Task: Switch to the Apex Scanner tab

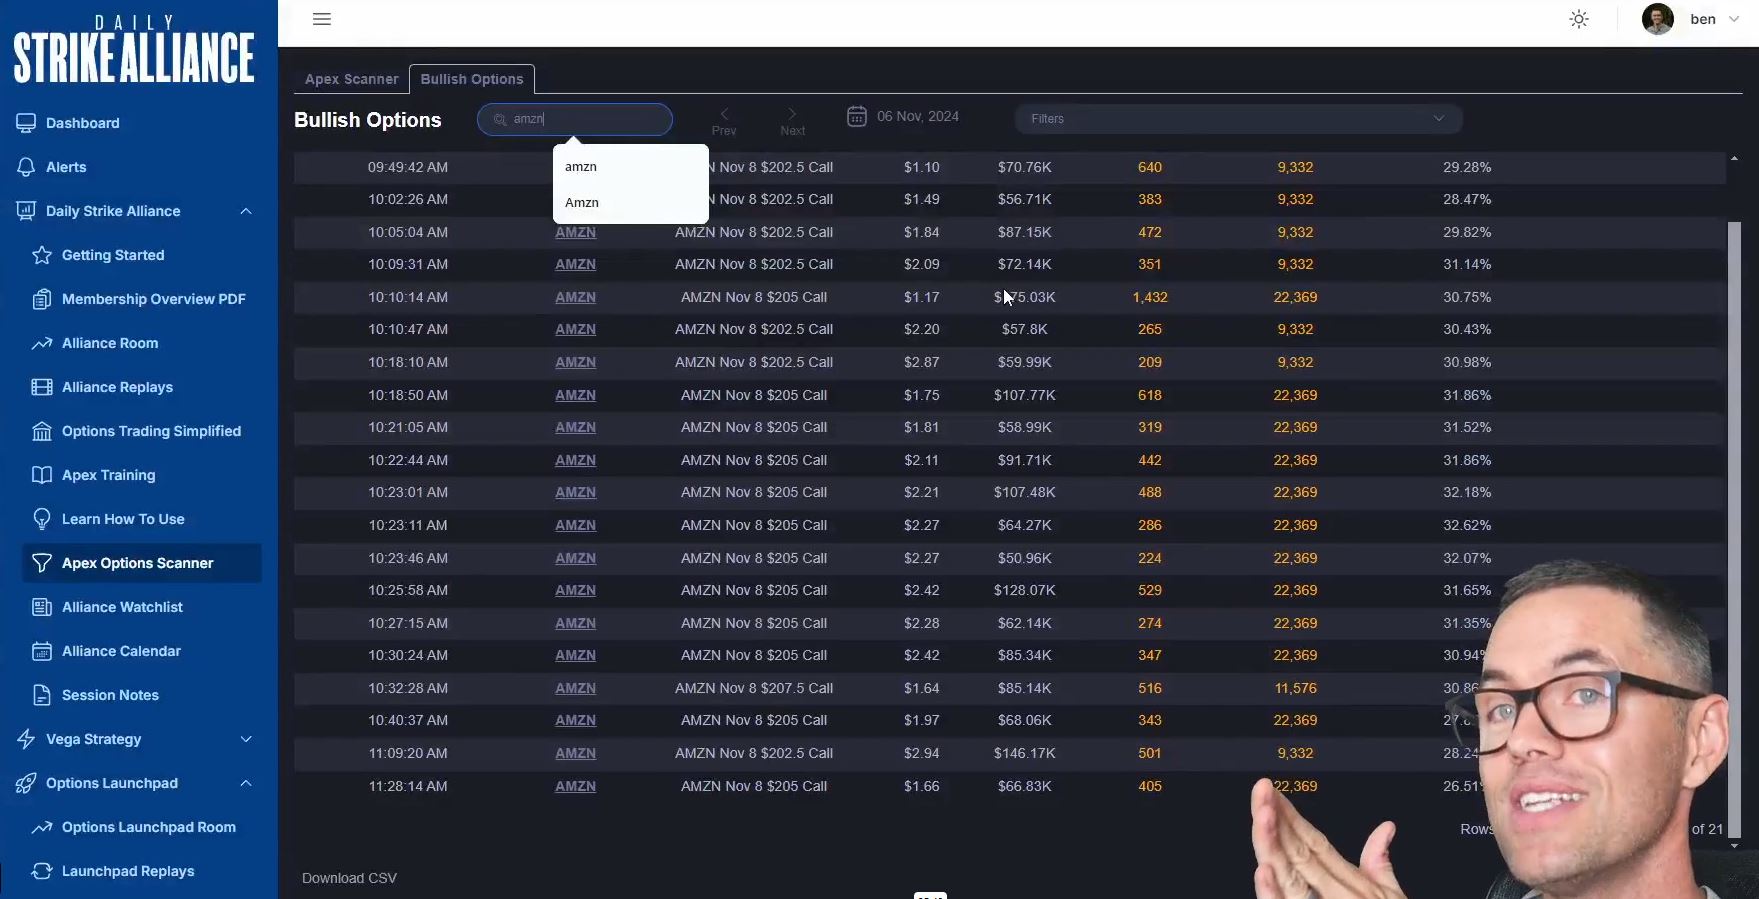Action: pyautogui.click(x=351, y=79)
